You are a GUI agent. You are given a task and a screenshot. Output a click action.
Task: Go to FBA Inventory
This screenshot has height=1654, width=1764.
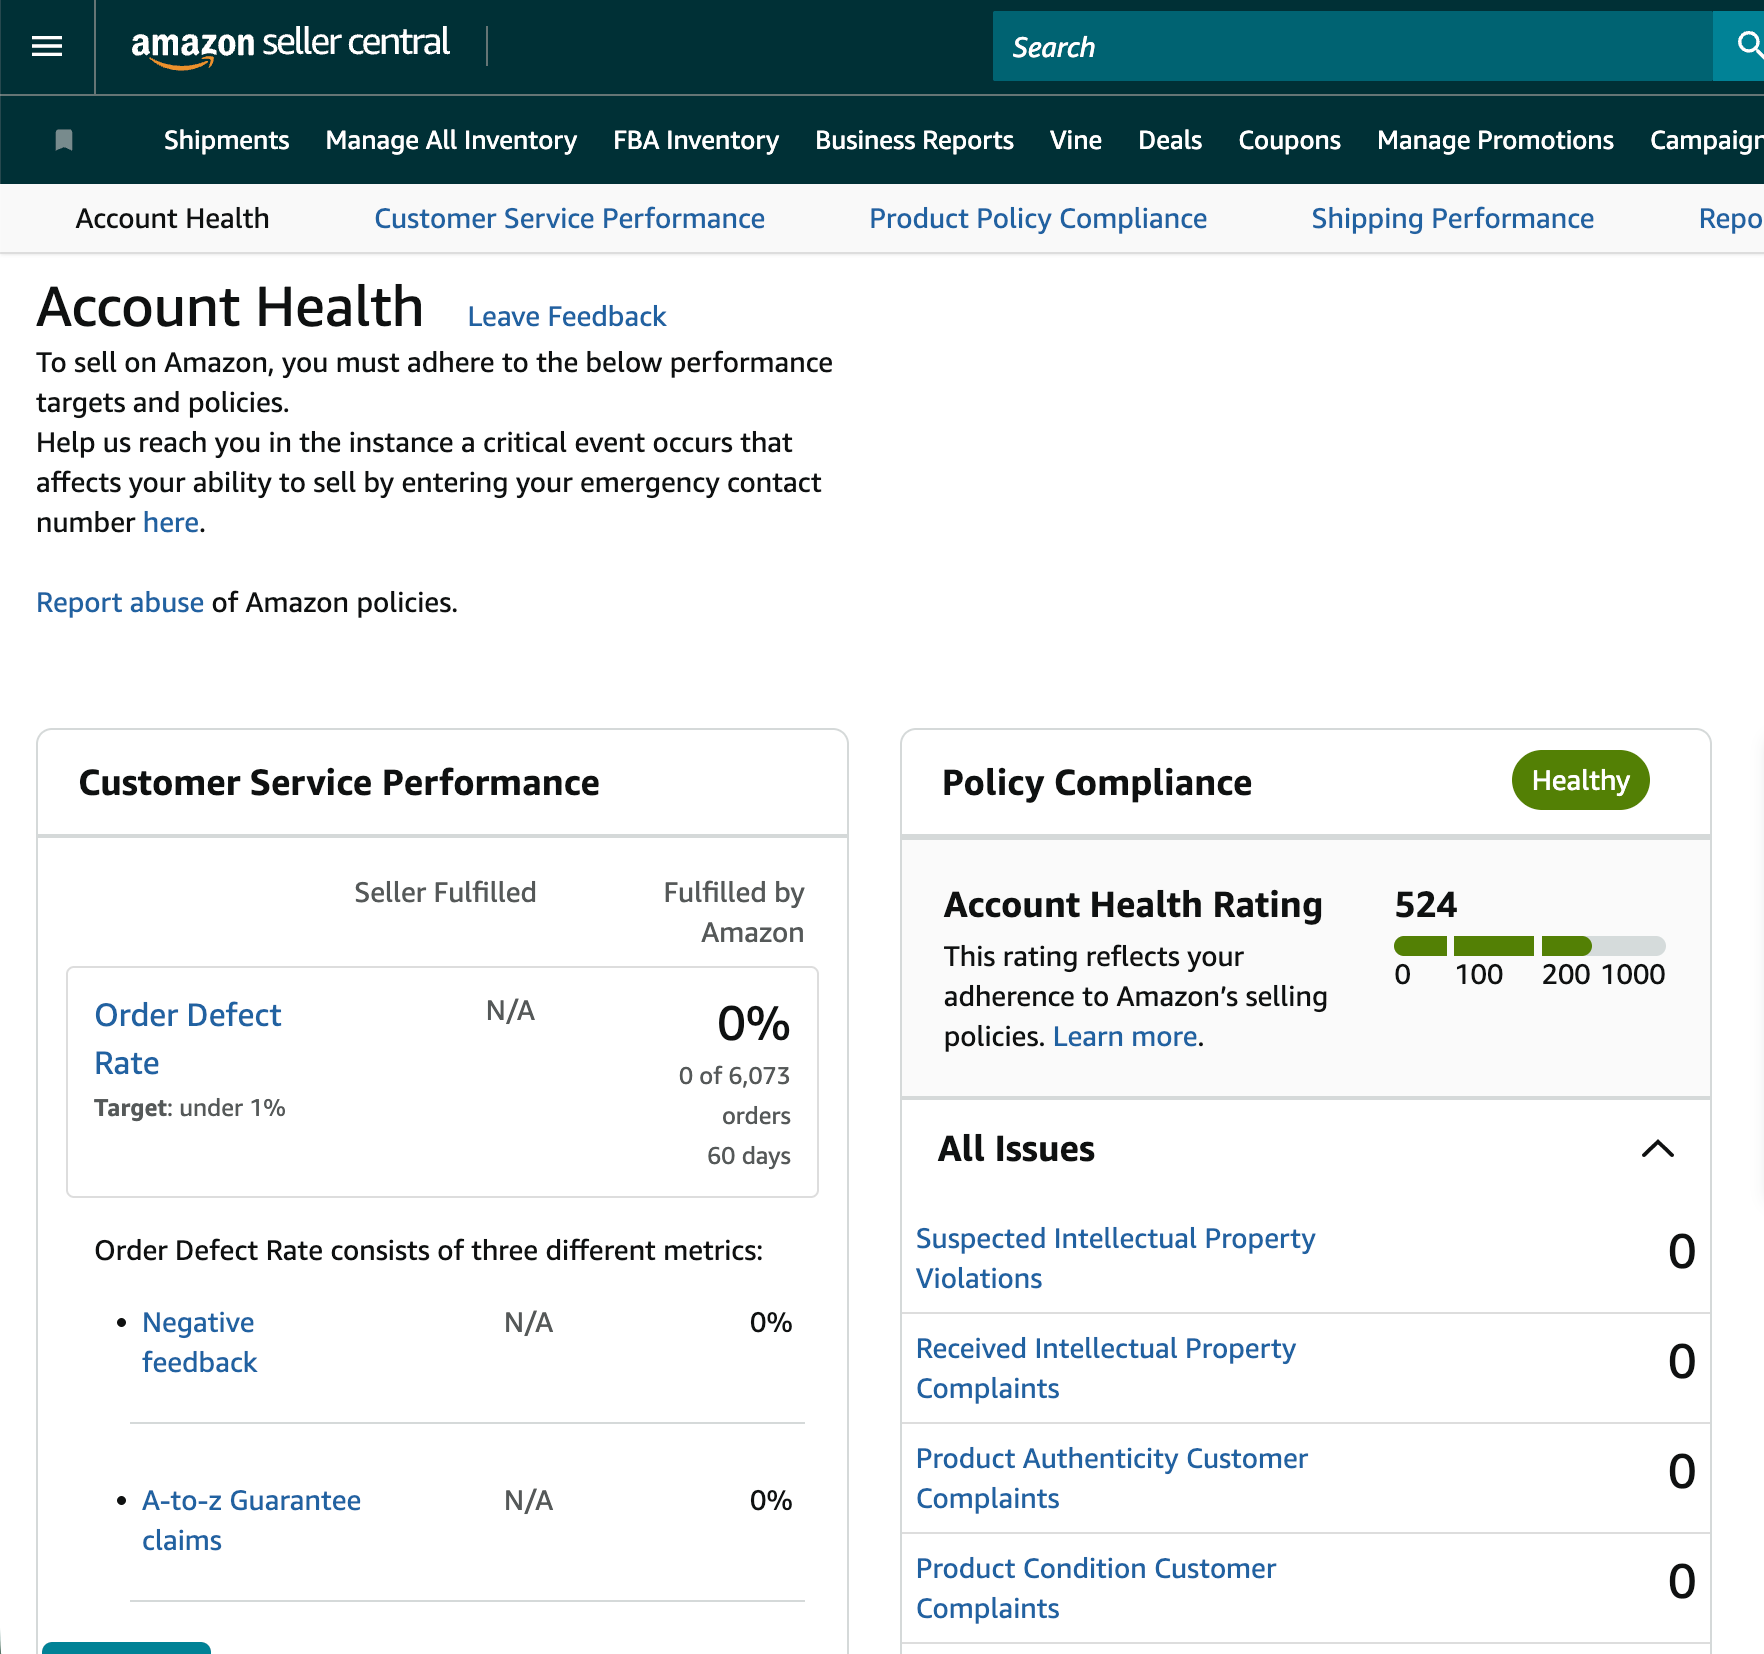coord(696,140)
